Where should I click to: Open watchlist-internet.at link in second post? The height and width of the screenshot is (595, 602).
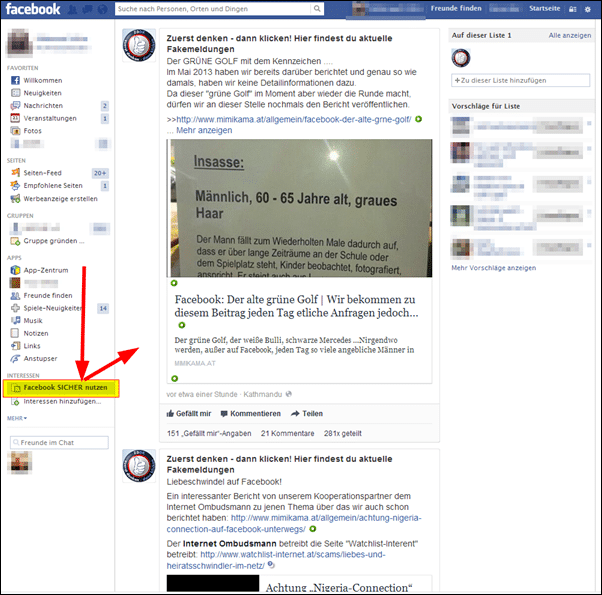276,560
